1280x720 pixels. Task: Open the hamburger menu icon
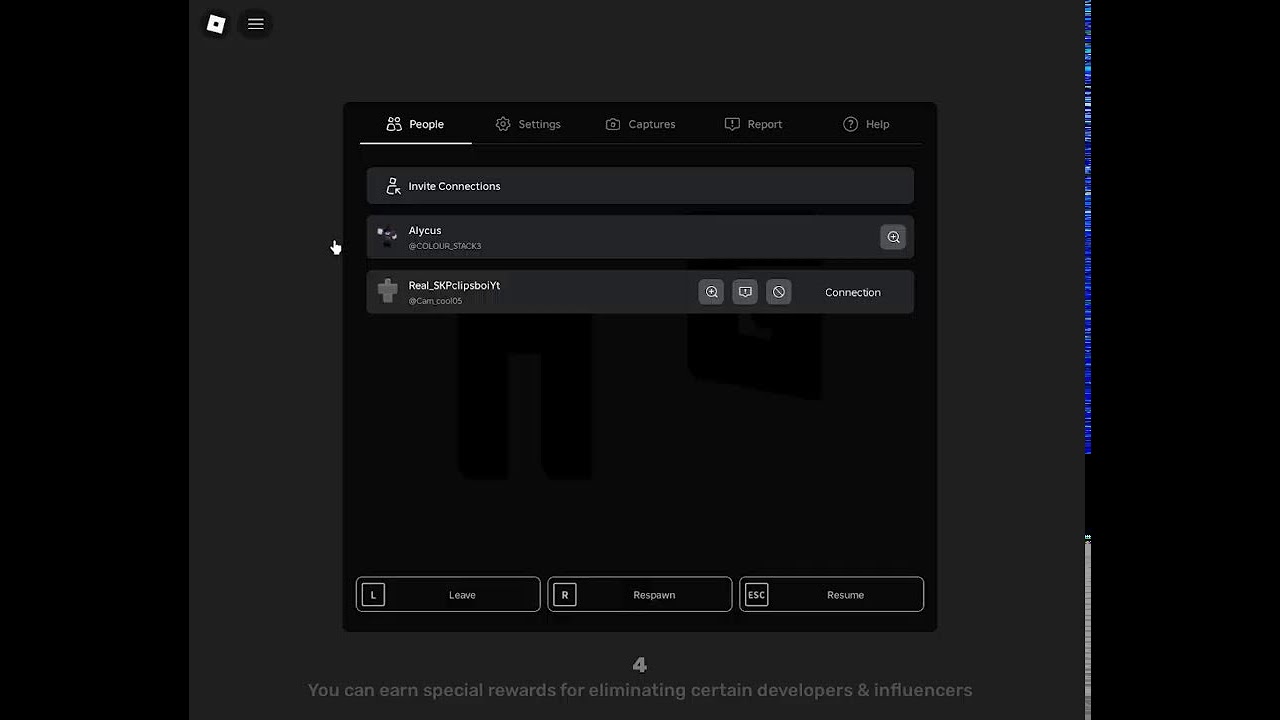(x=256, y=24)
